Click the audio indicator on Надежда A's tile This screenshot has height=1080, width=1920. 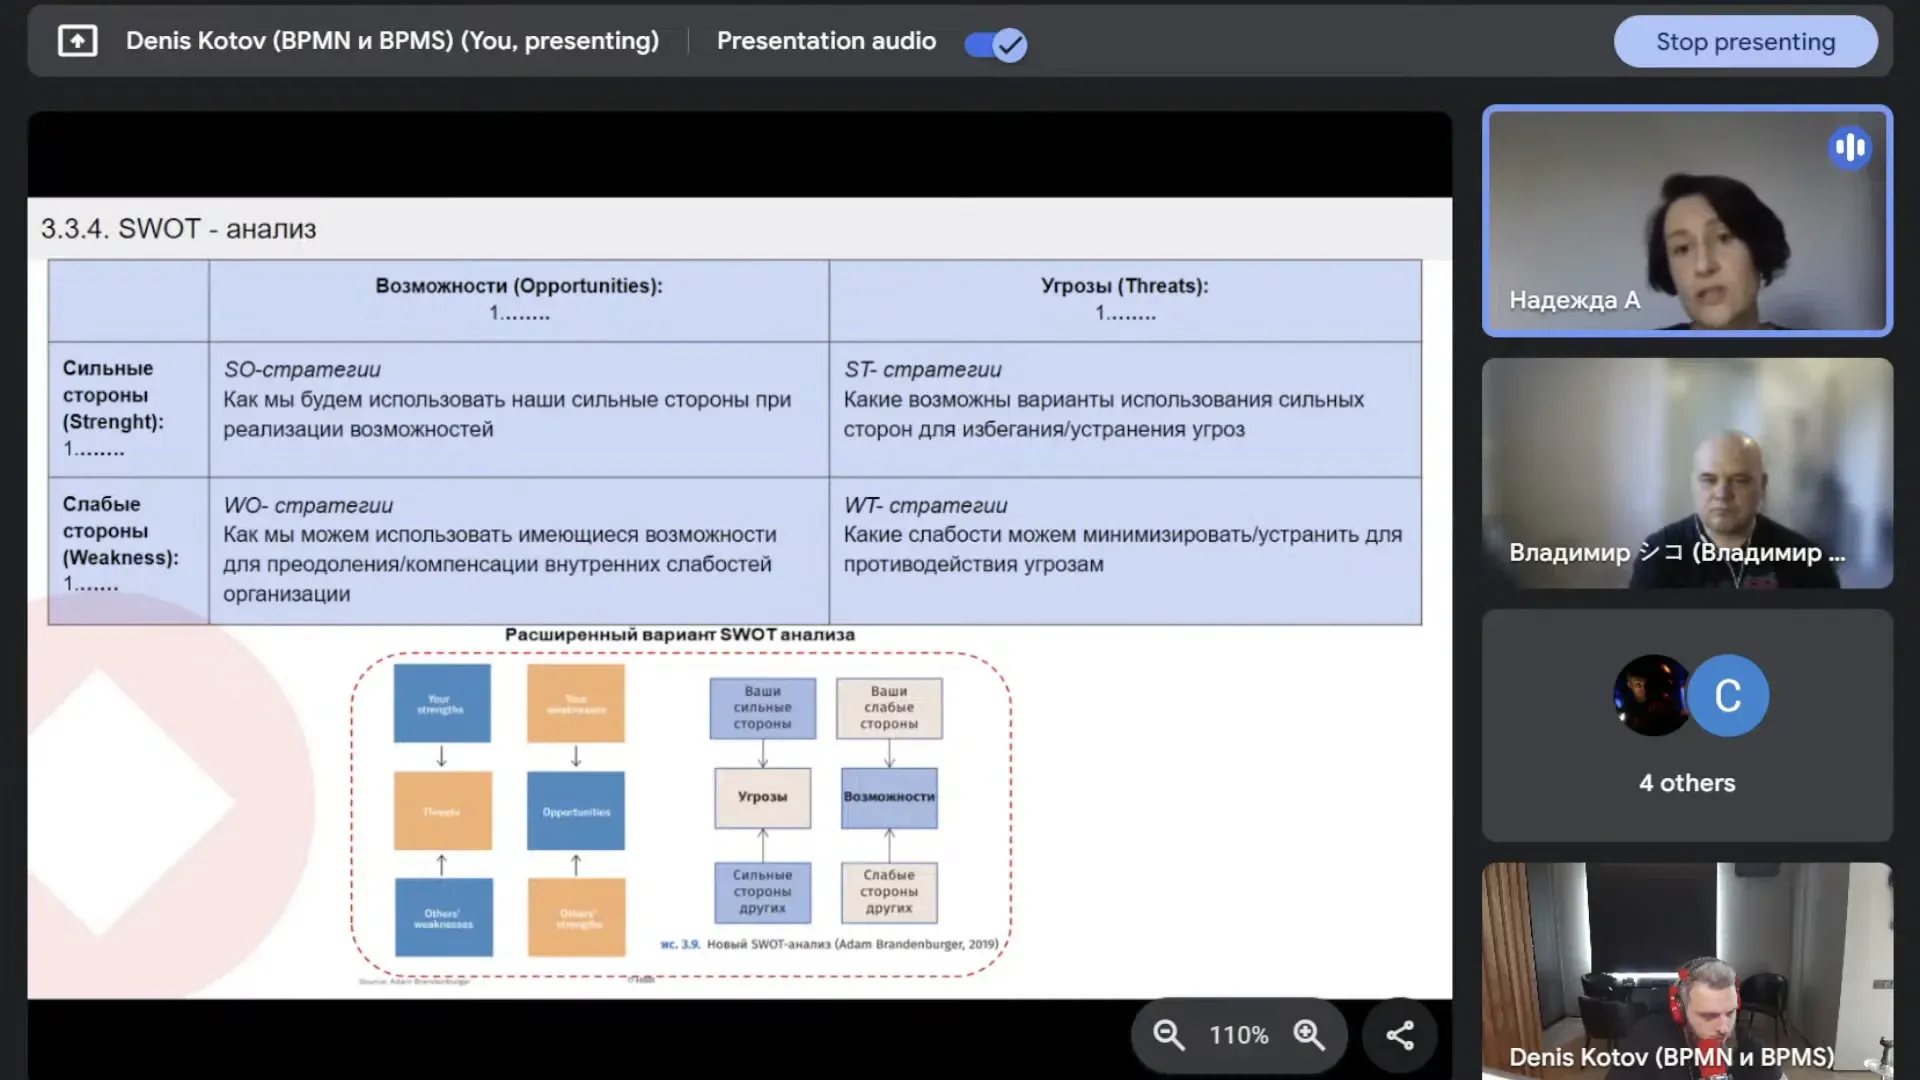(x=1850, y=148)
